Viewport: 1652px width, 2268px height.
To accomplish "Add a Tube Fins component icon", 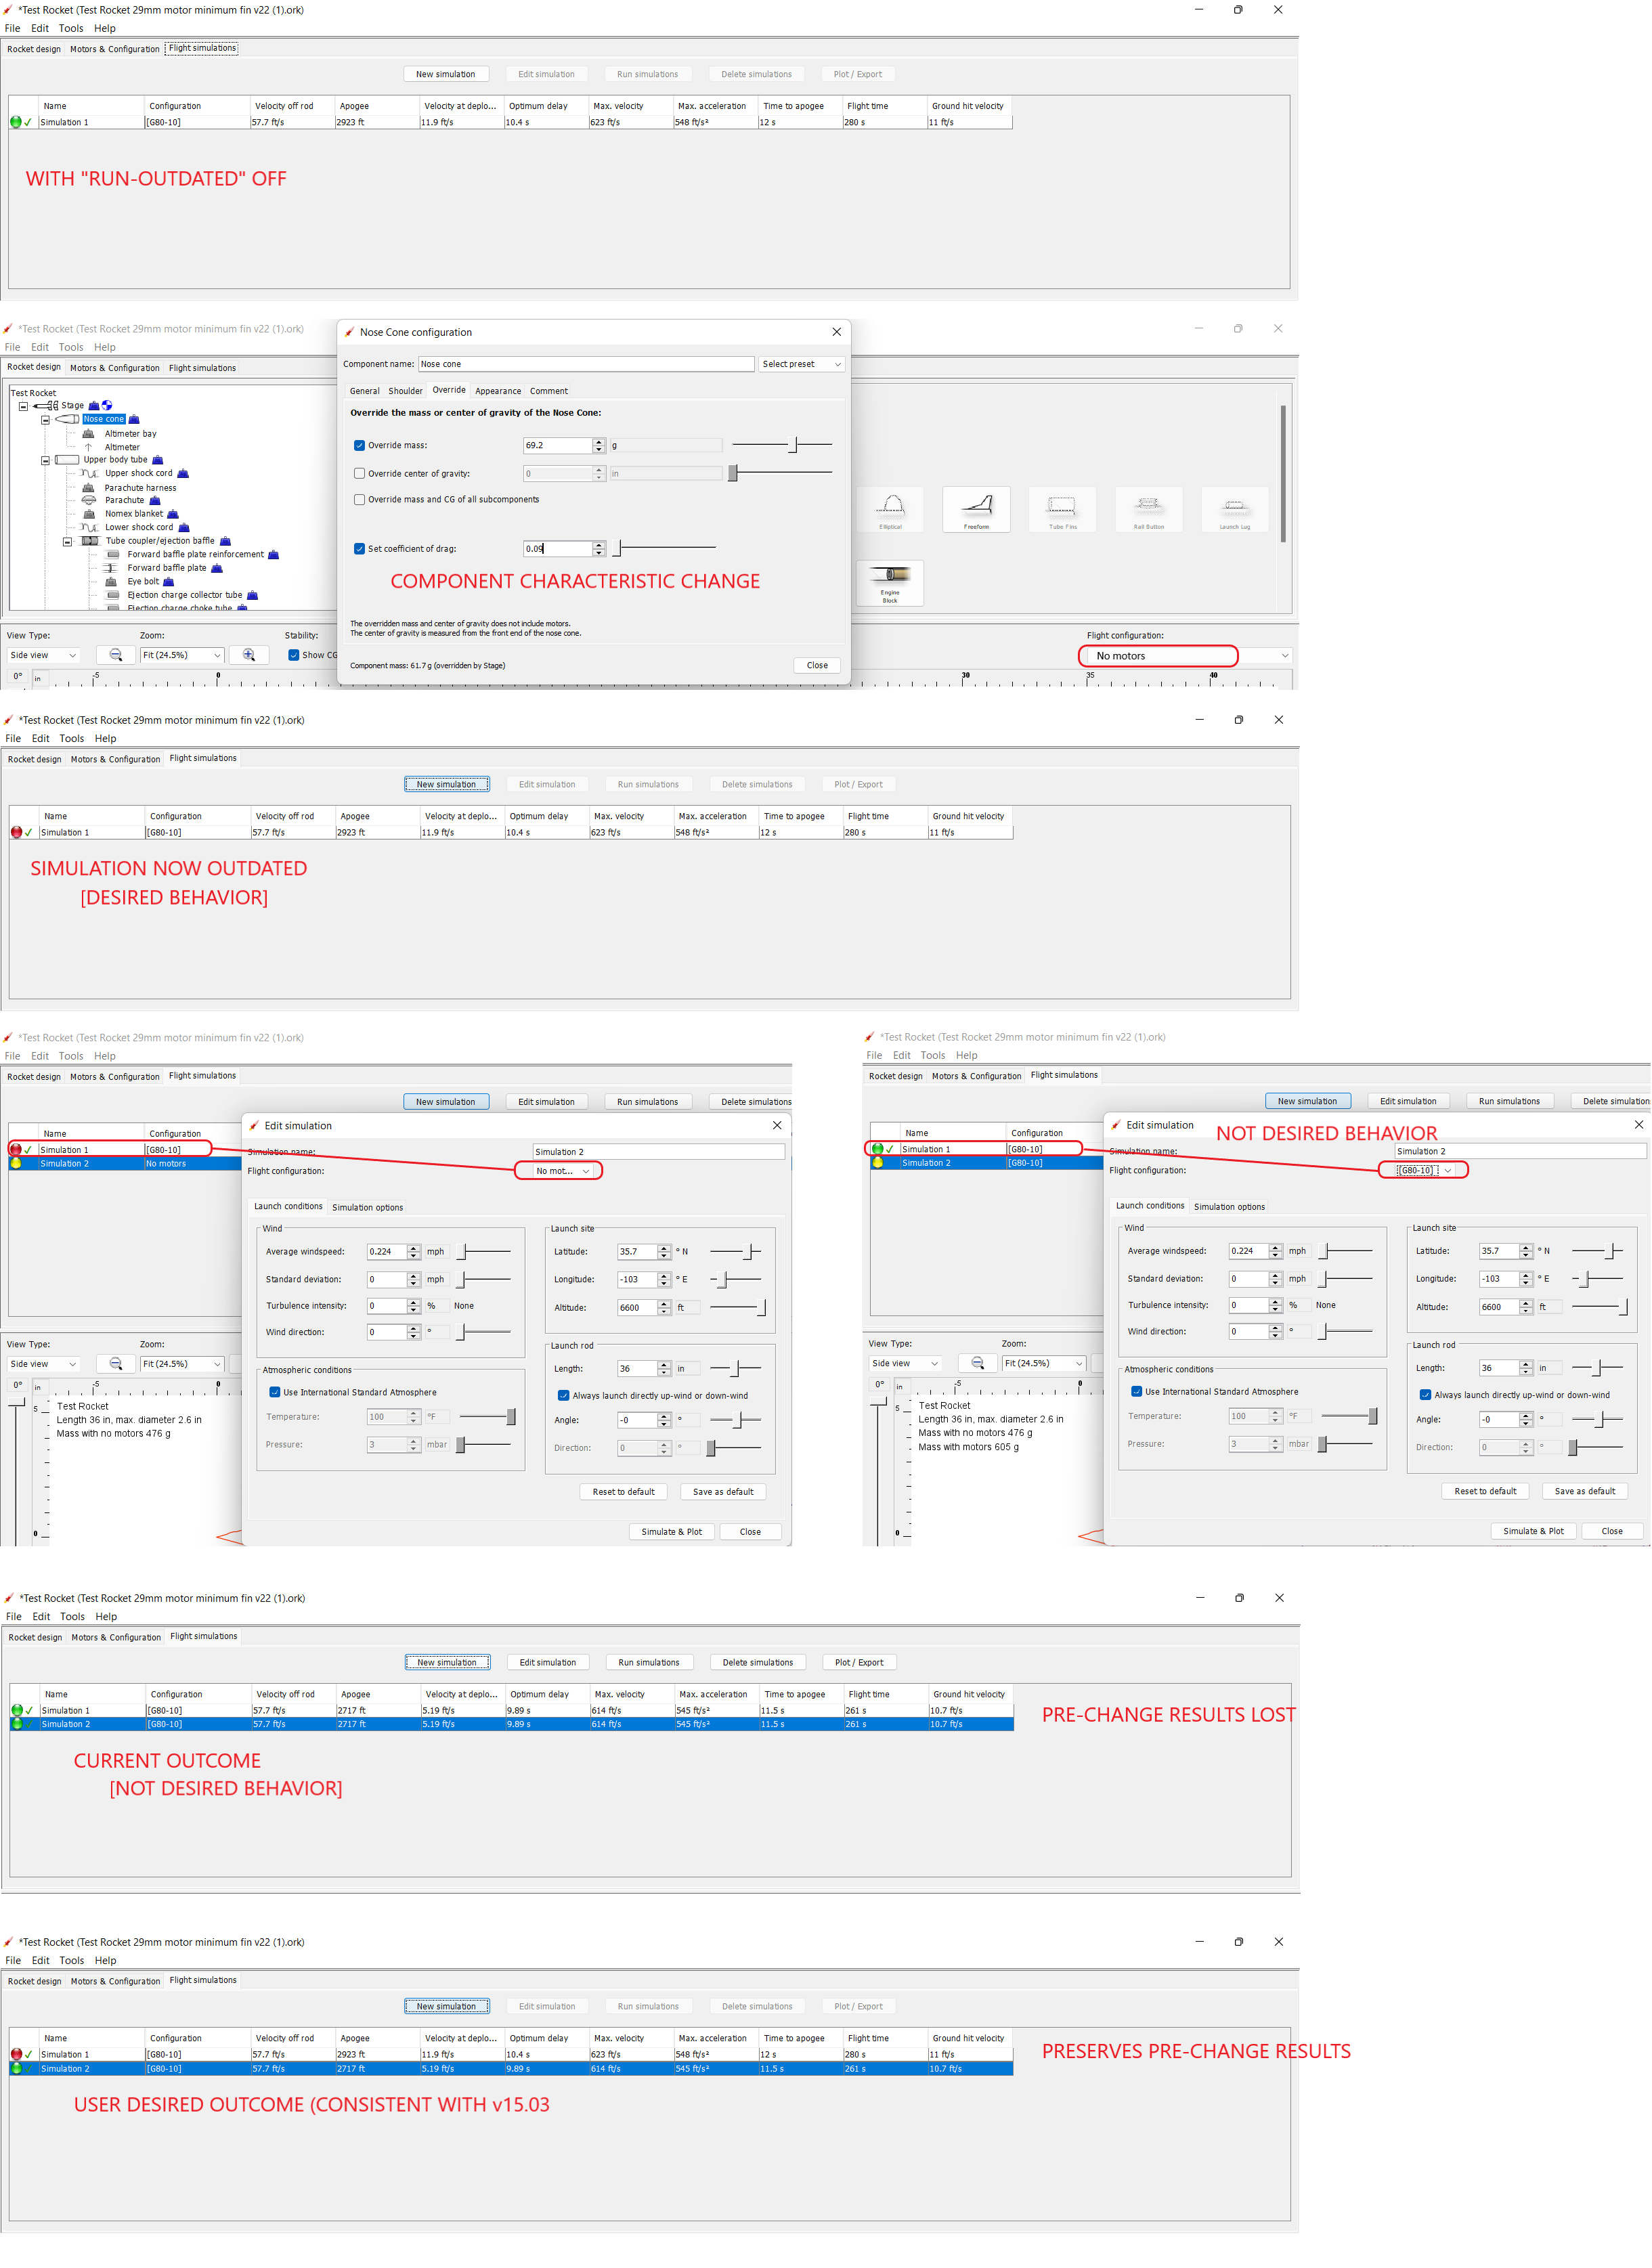I will pos(1062,510).
